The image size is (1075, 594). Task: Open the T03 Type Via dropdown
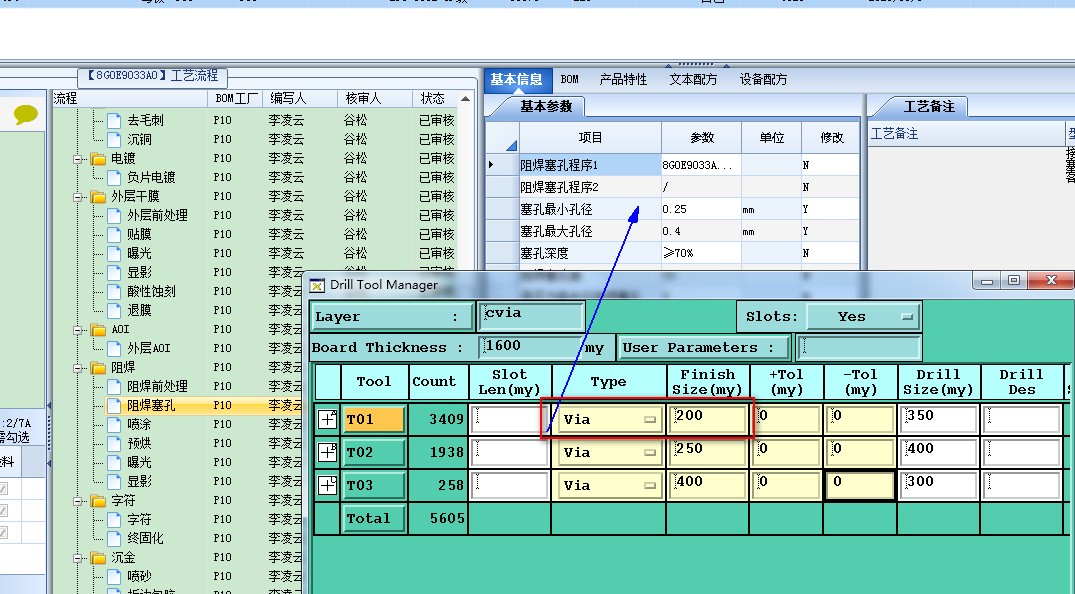[x=609, y=485]
